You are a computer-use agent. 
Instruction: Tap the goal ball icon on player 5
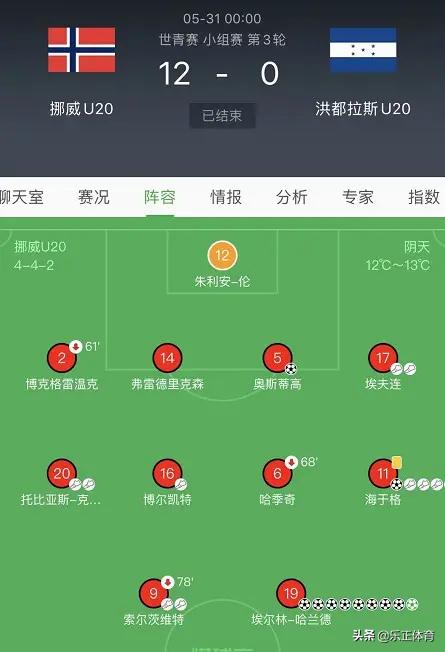(x=291, y=368)
